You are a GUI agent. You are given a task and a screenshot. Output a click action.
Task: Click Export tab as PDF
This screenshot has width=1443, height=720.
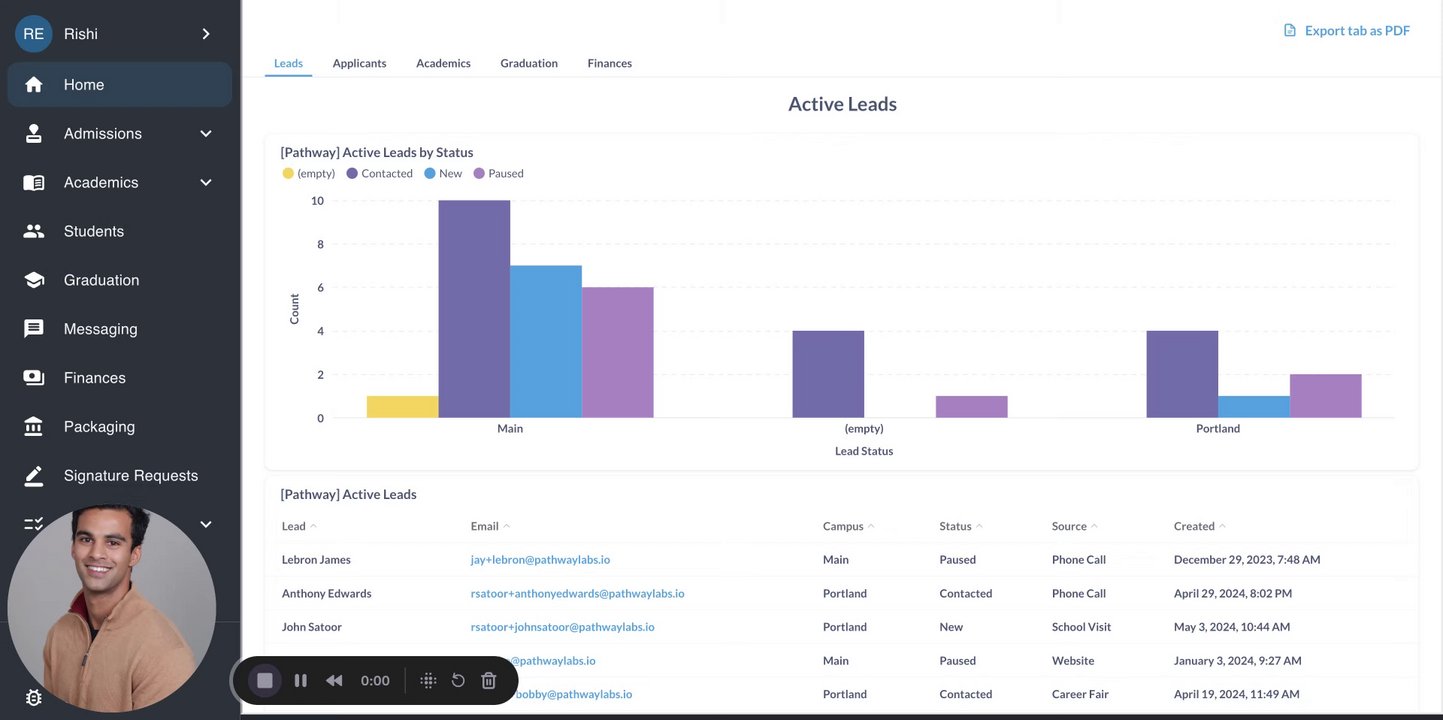pyautogui.click(x=1347, y=31)
